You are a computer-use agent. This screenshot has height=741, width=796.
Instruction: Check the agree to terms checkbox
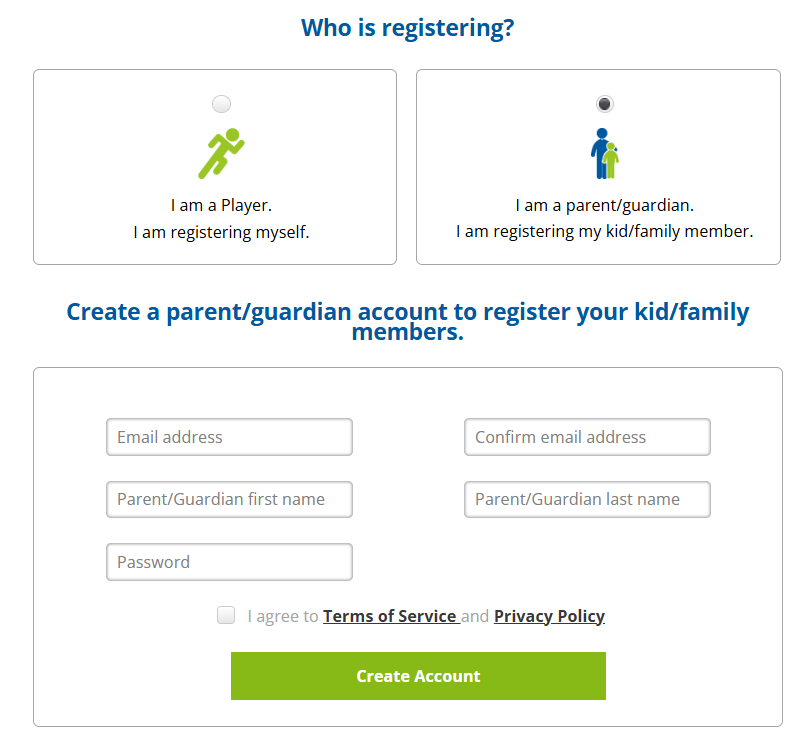coord(226,615)
